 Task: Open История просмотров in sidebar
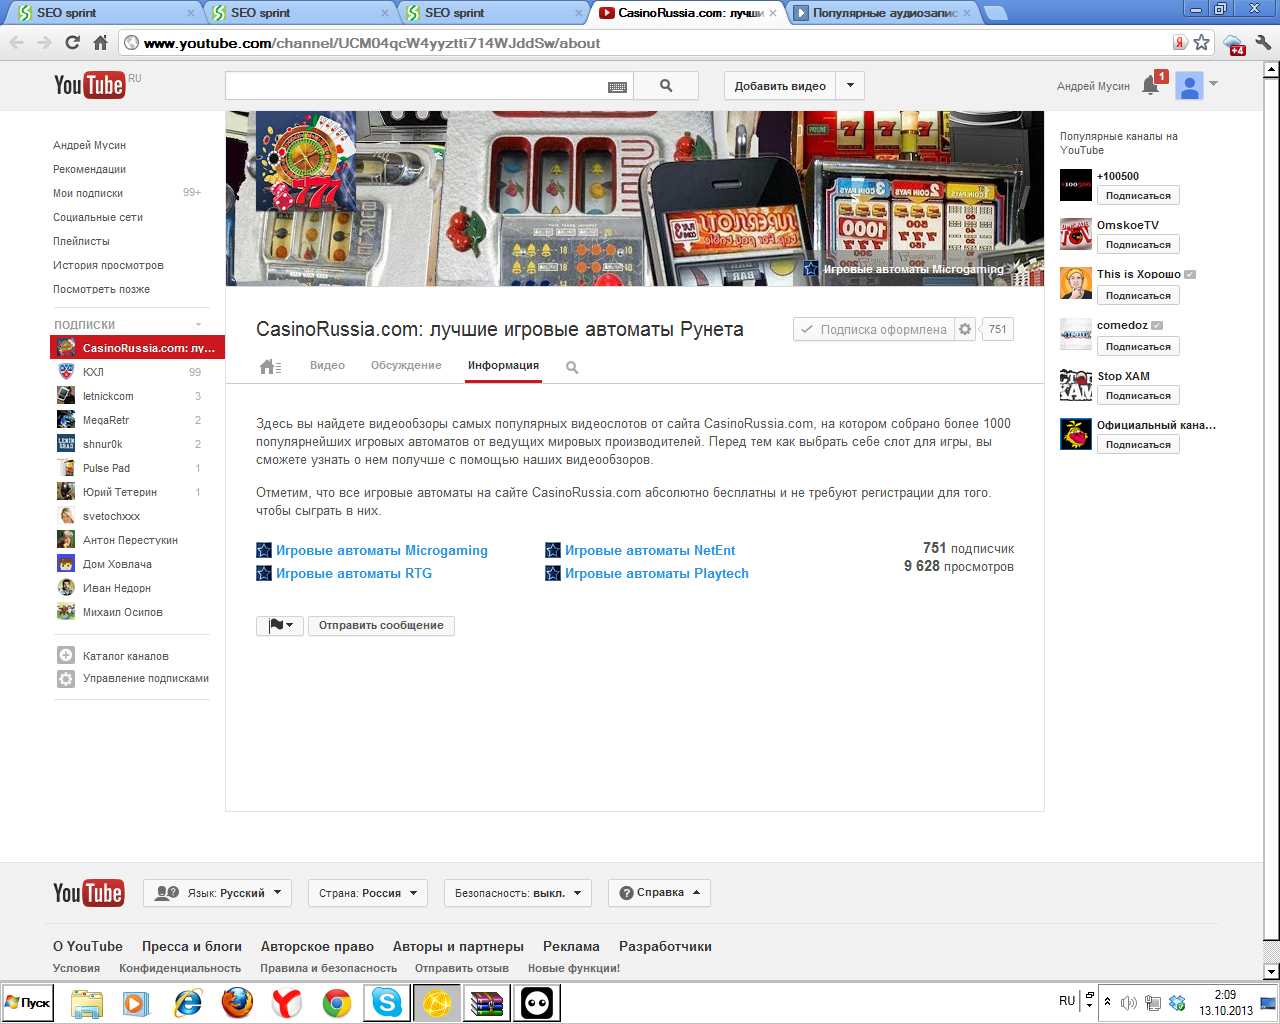[108, 265]
